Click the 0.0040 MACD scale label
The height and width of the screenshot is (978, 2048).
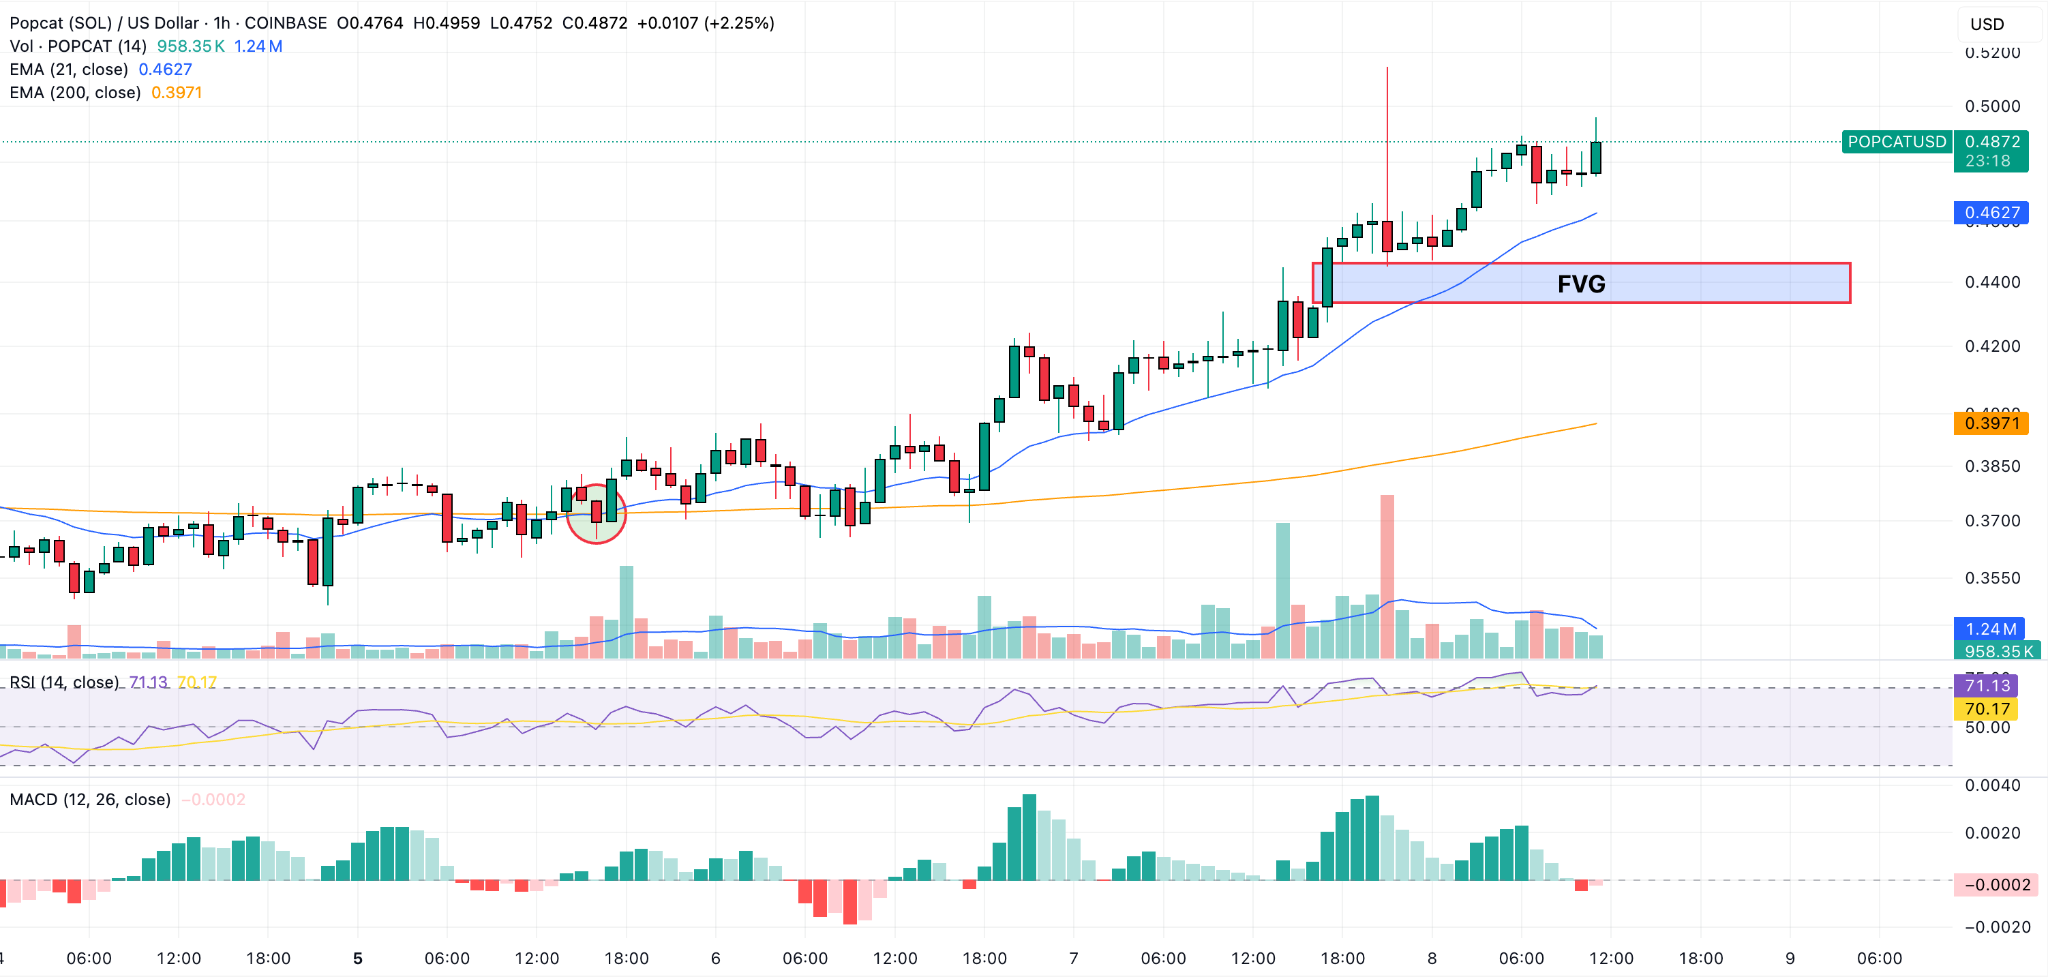pos(1992,785)
